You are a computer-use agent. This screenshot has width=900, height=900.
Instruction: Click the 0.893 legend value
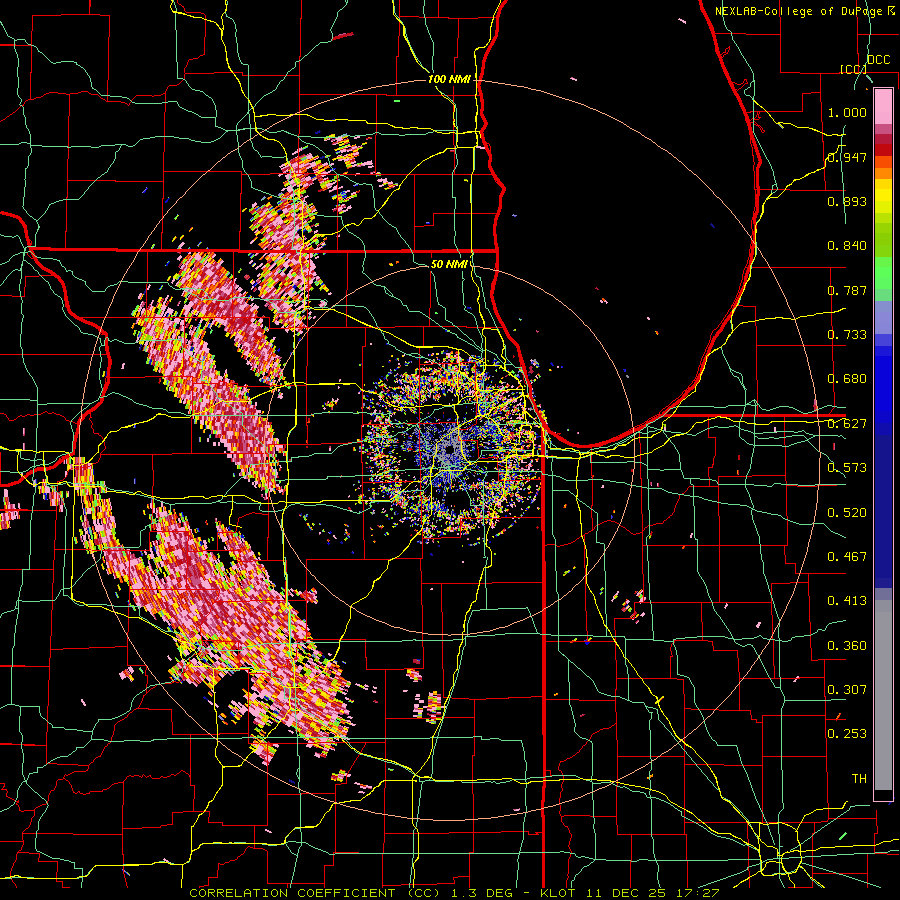847,201
